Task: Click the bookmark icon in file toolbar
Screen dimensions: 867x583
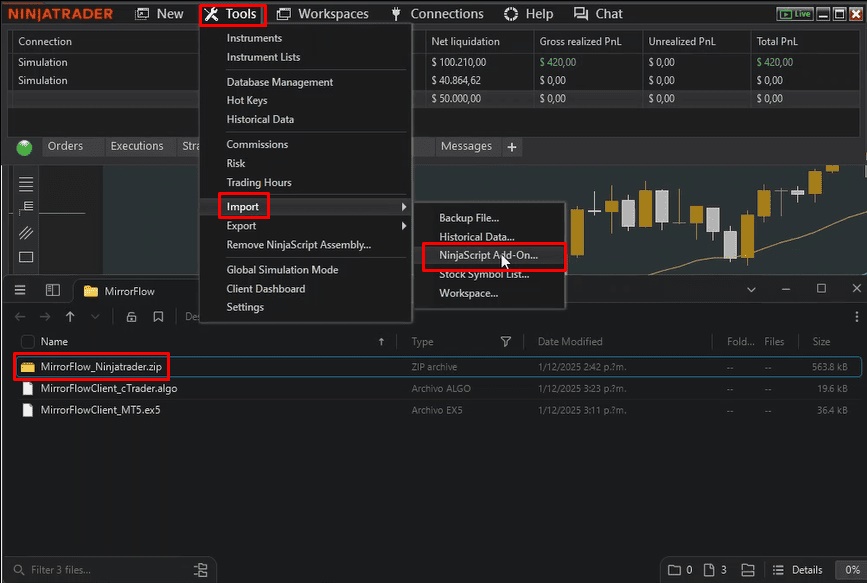Action: [158, 317]
